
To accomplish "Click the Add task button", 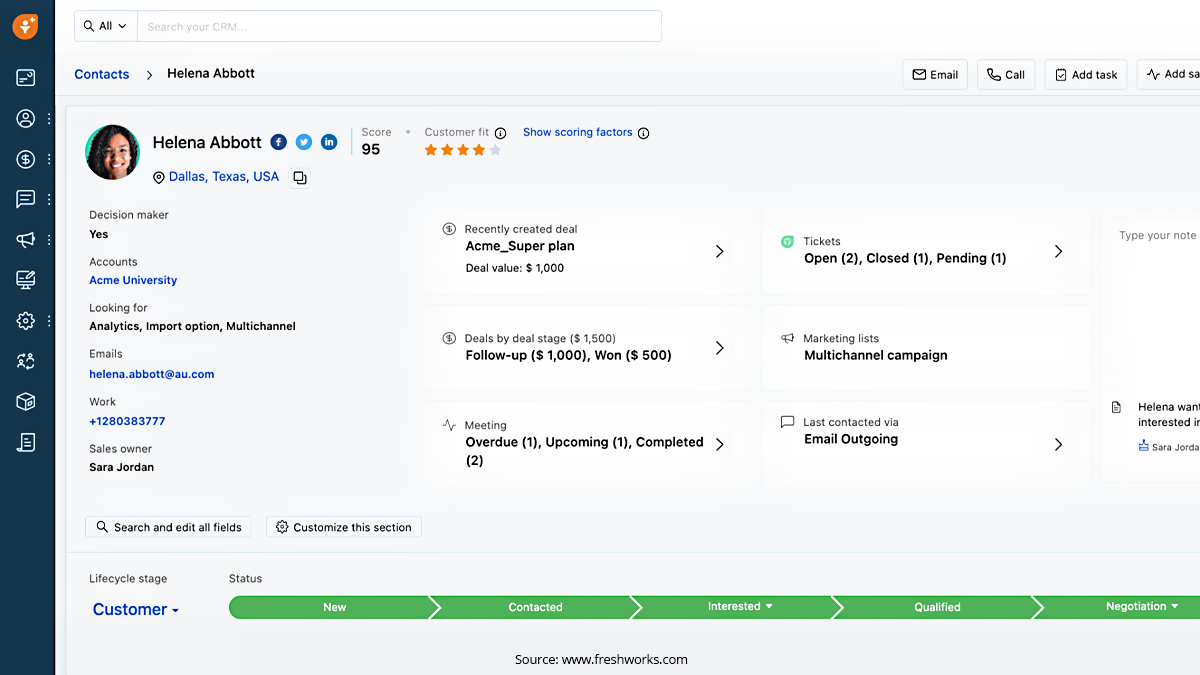I will point(1086,75).
